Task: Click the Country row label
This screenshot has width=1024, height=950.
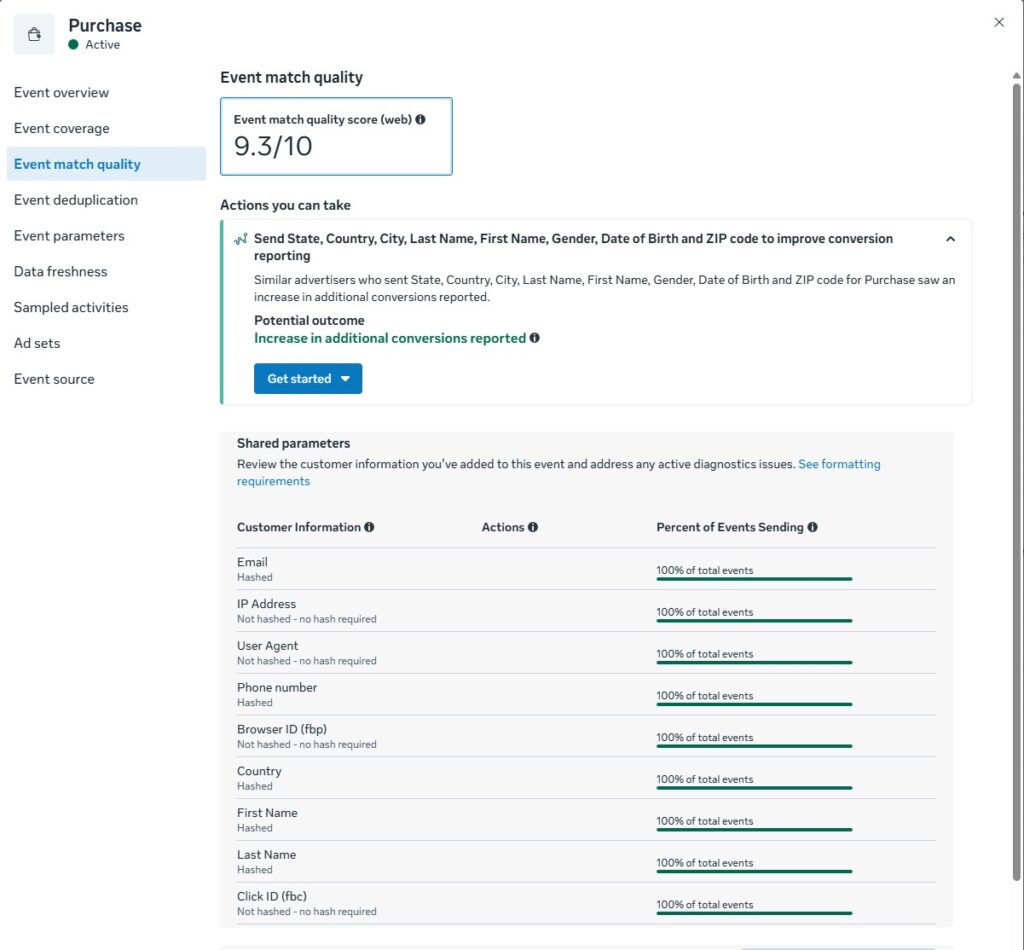Action: 259,771
